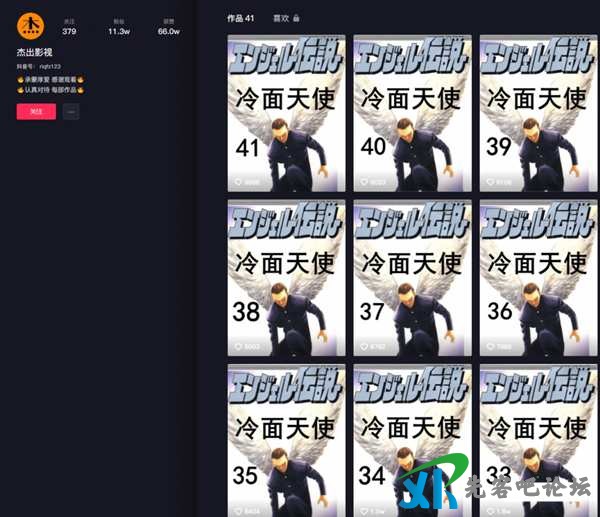The width and height of the screenshot is (600, 517).
Task: Click the heart icon on video 36
Action: 490,347
